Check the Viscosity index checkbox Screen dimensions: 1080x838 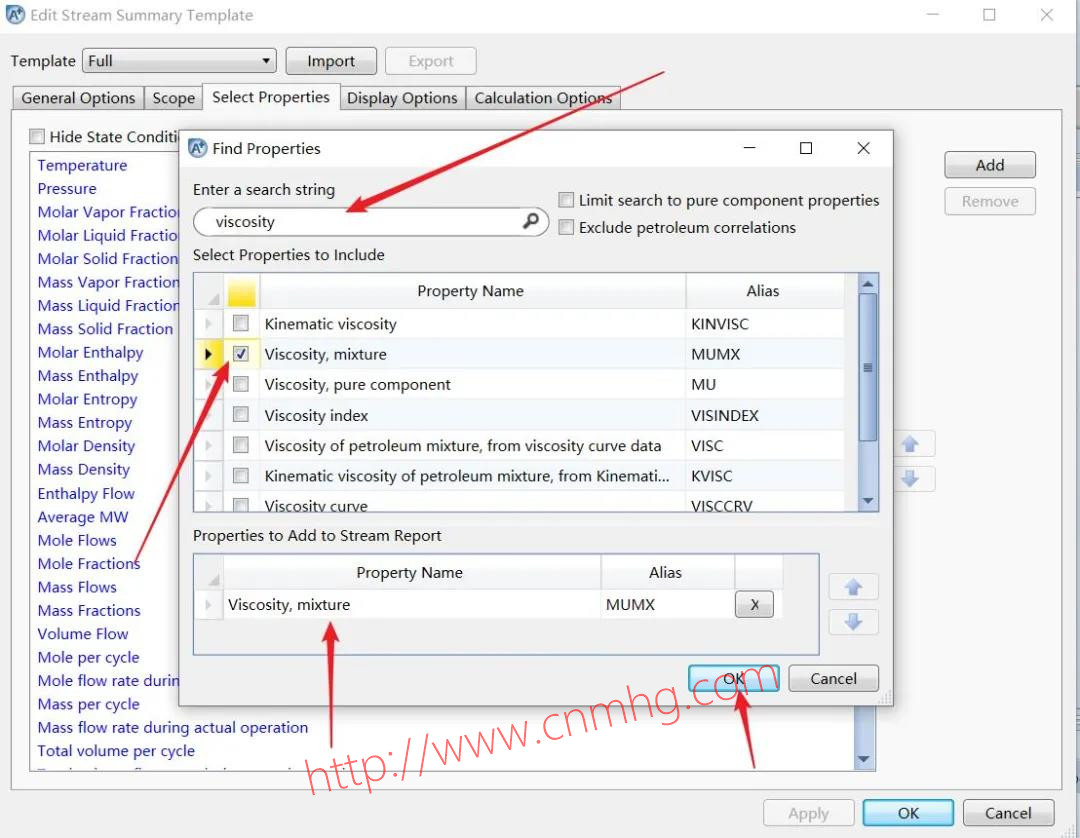coord(240,415)
